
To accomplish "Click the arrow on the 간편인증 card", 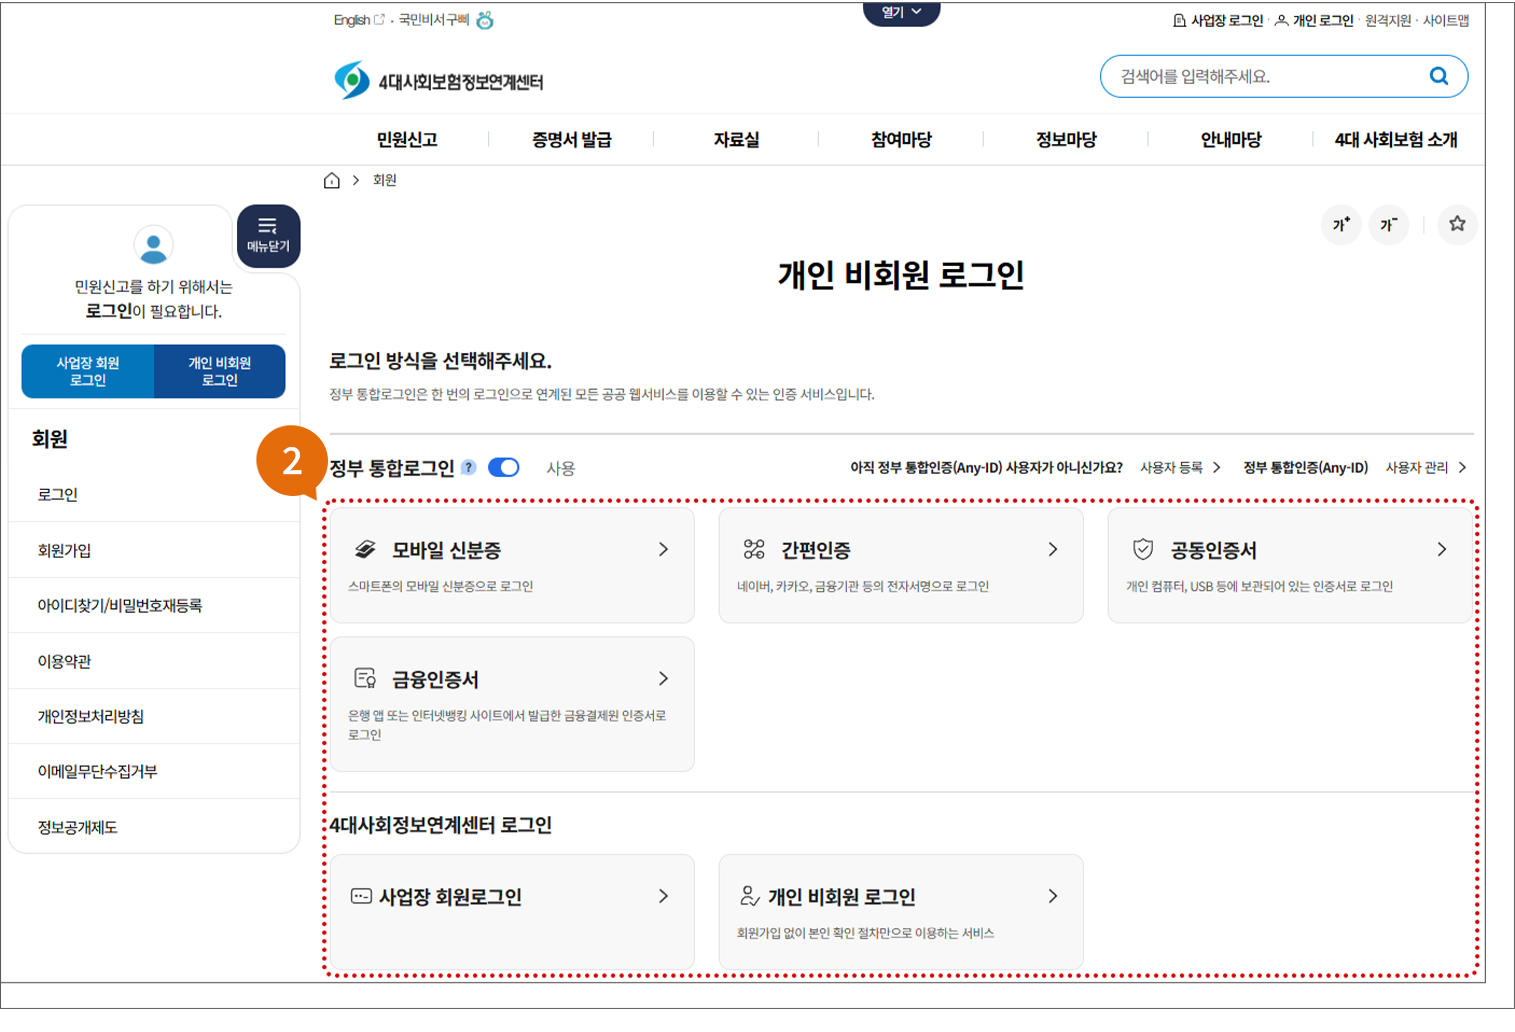I will (x=1053, y=549).
